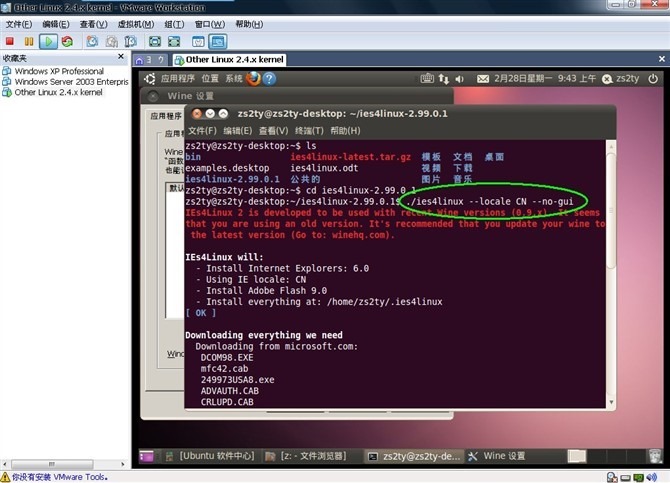Select the Other Linux 2.4.x kernel tab
The height and width of the screenshot is (483, 670).
coord(230,60)
